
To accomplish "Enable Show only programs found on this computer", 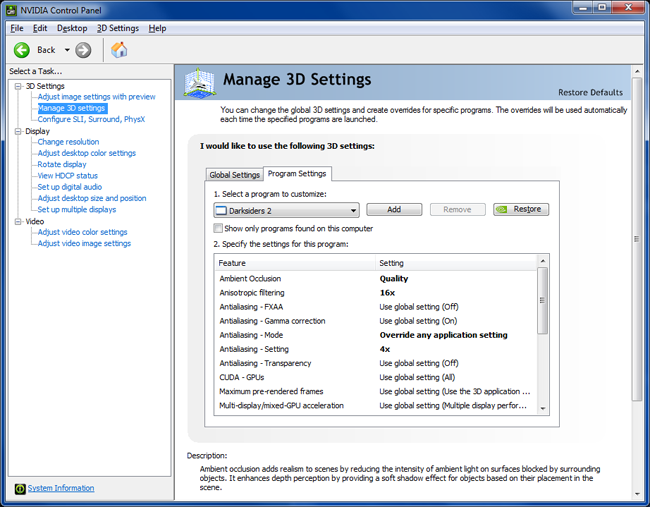I will [220, 228].
